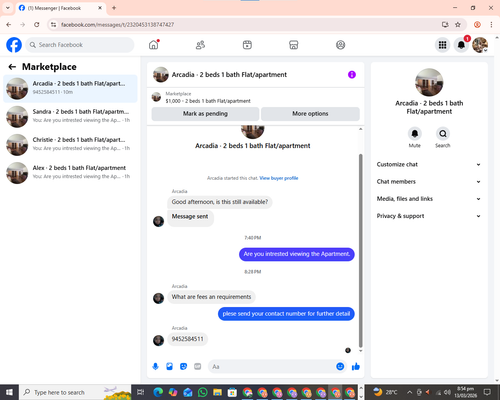
Task: Open the site information icon in address bar
Action: click(53, 25)
